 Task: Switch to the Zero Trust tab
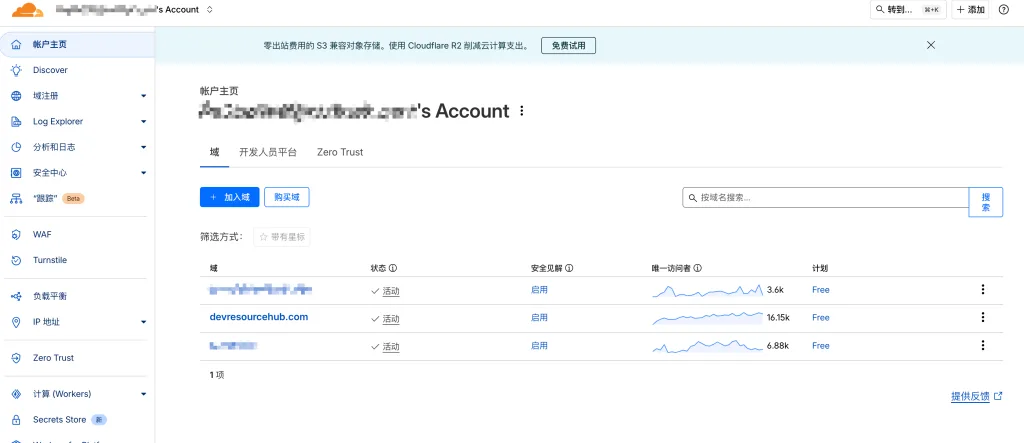[x=340, y=152]
